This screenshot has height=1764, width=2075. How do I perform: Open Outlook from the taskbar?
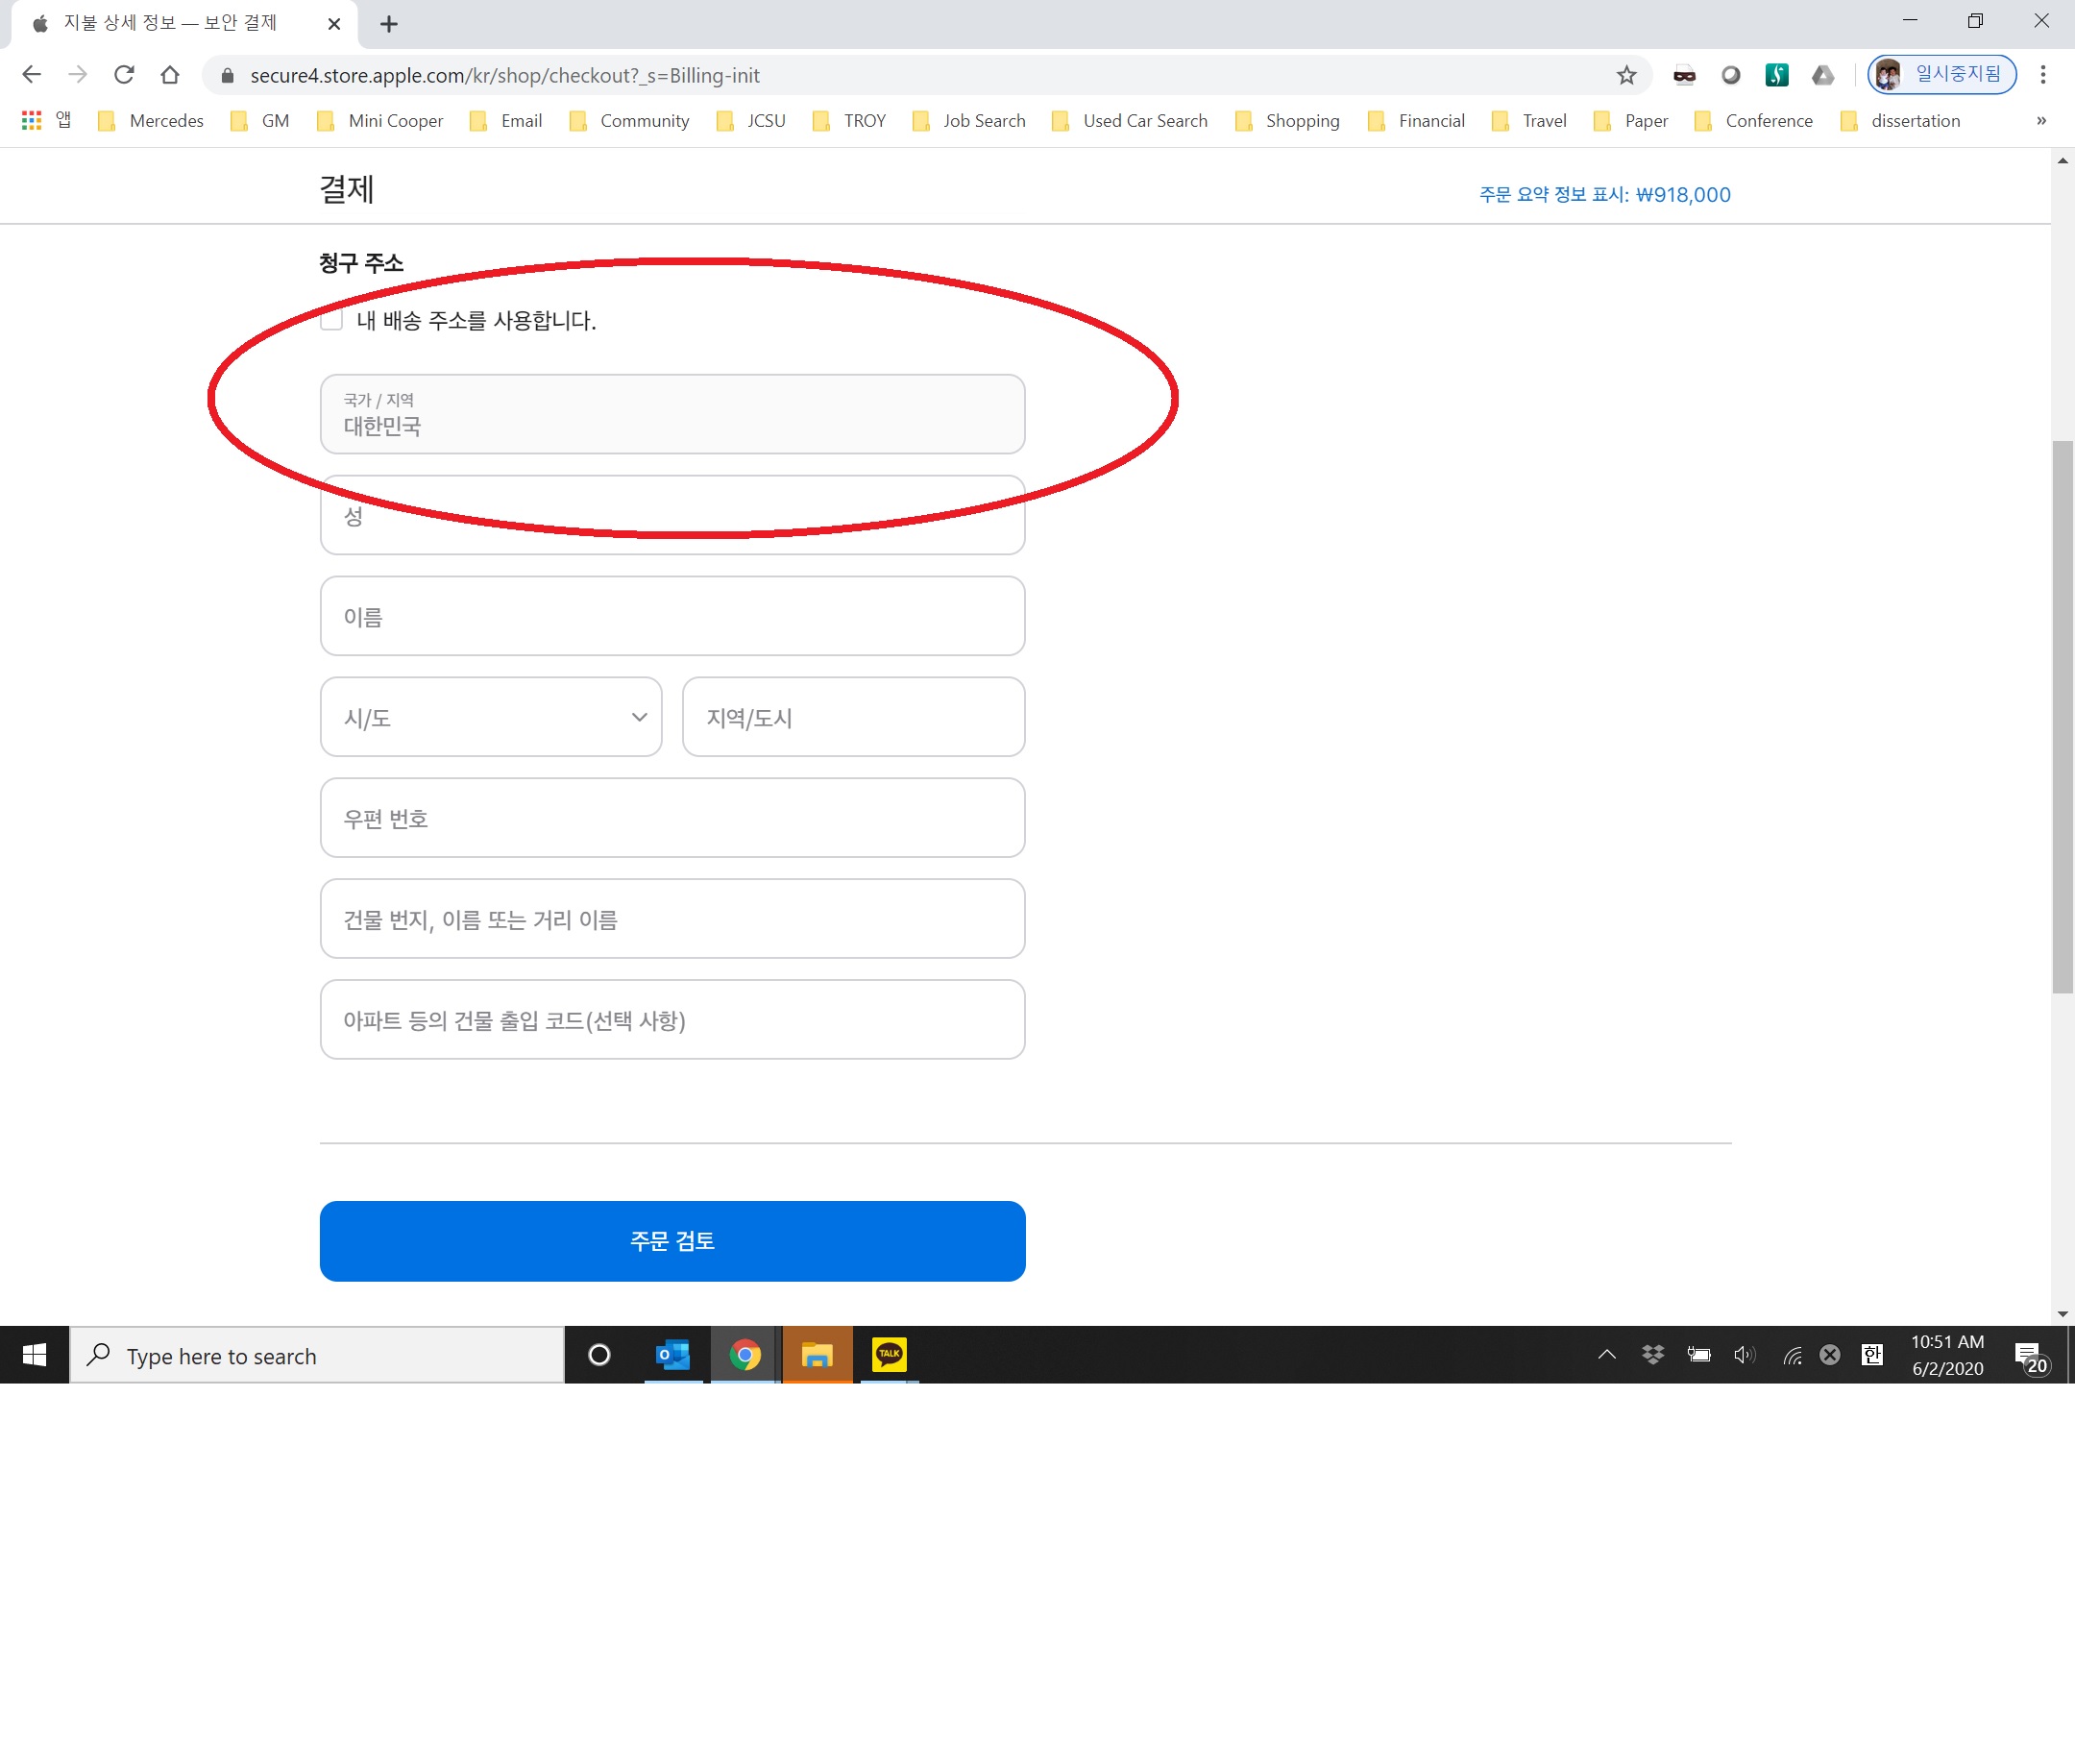[673, 1355]
